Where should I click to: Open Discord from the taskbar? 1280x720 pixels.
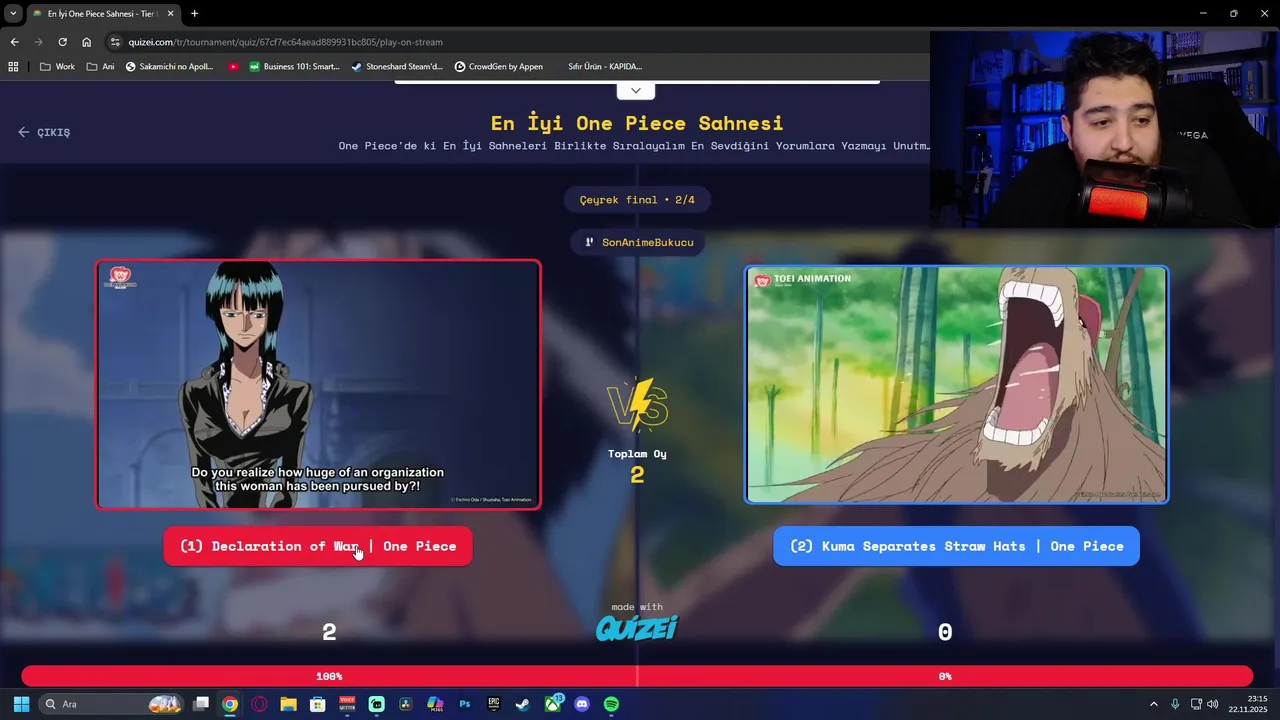point(582,704)
